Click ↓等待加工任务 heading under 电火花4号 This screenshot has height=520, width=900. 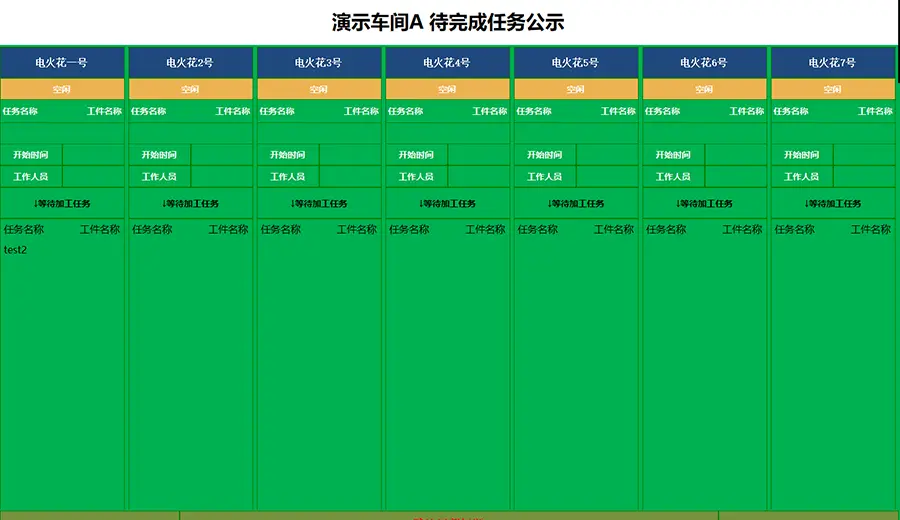point(448,203)
